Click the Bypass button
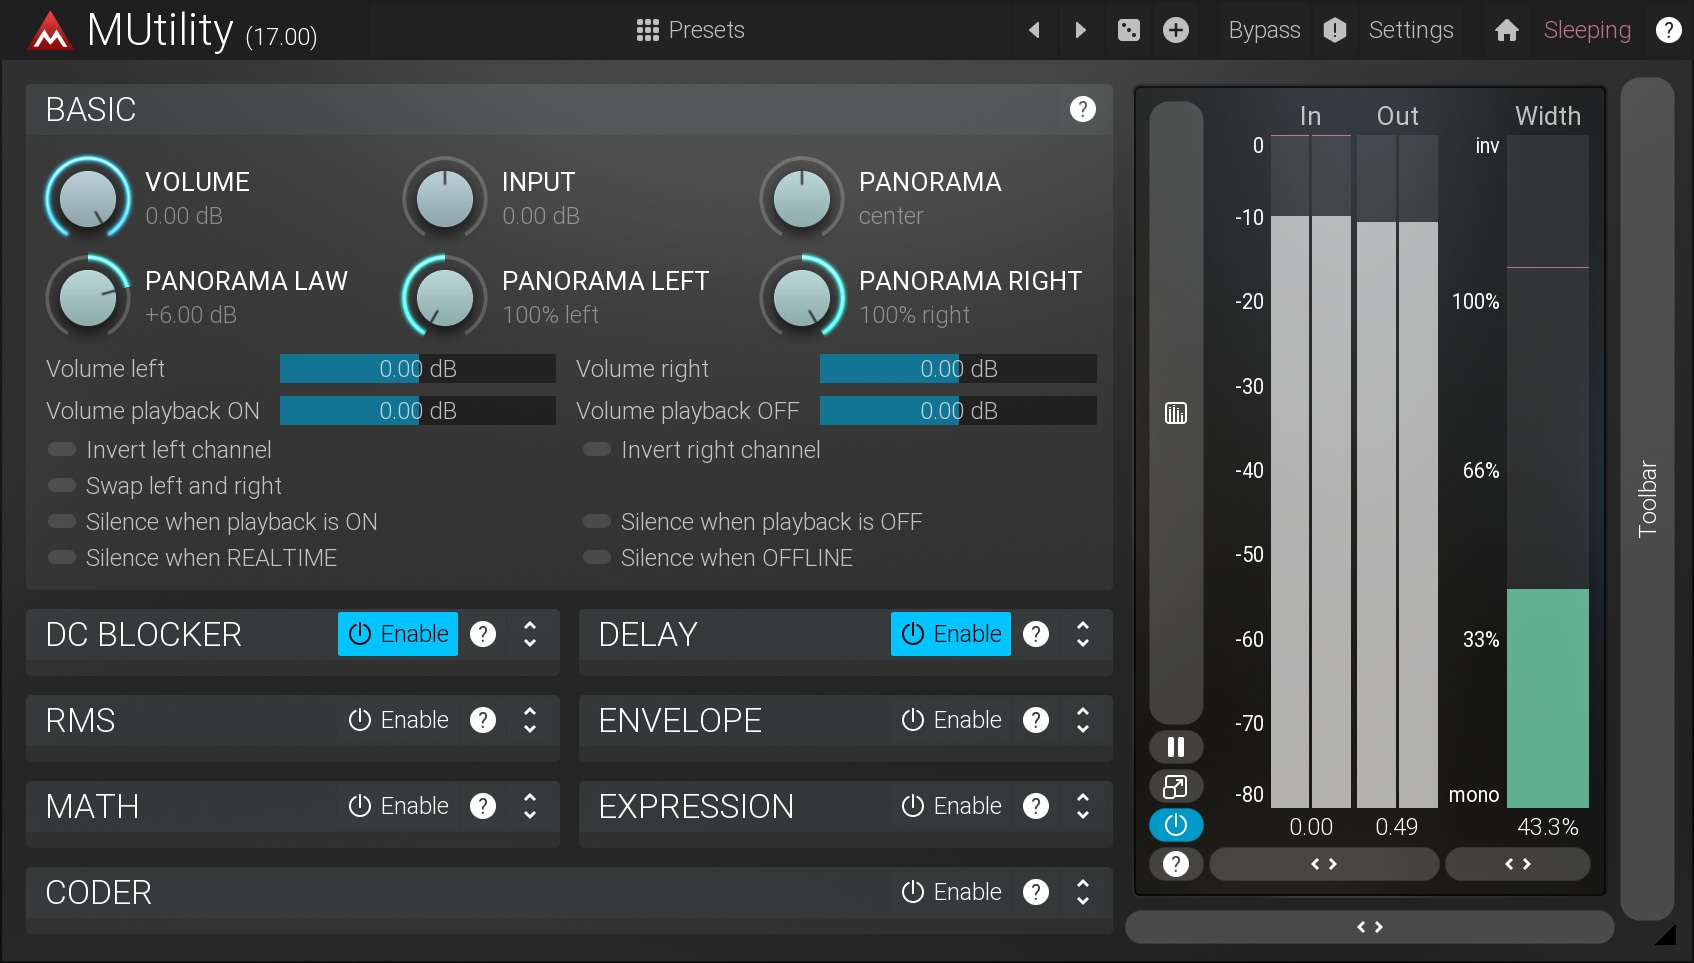The width and height of the screenshot is (1694, 963). 1264,30
